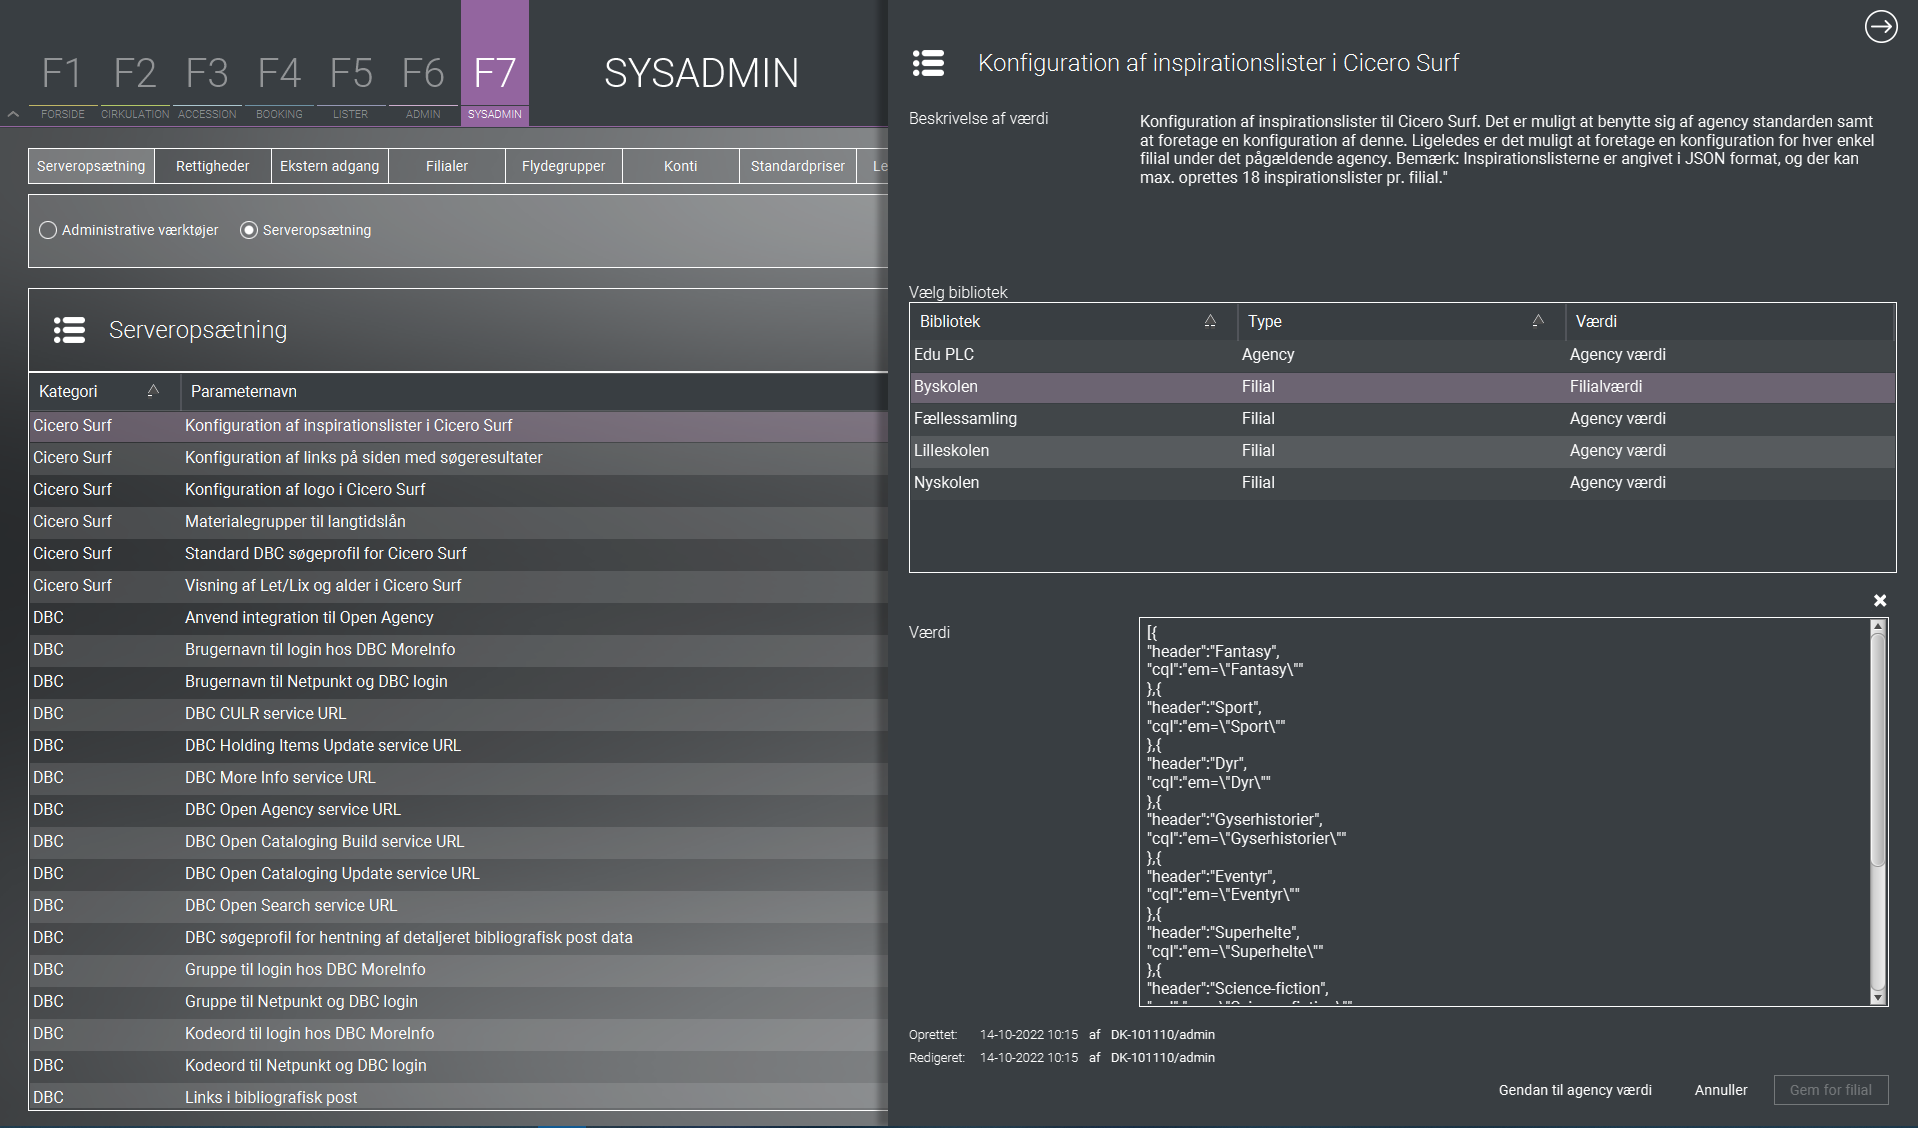Select the Administrative værktøjer radio button

click(48, 230)
